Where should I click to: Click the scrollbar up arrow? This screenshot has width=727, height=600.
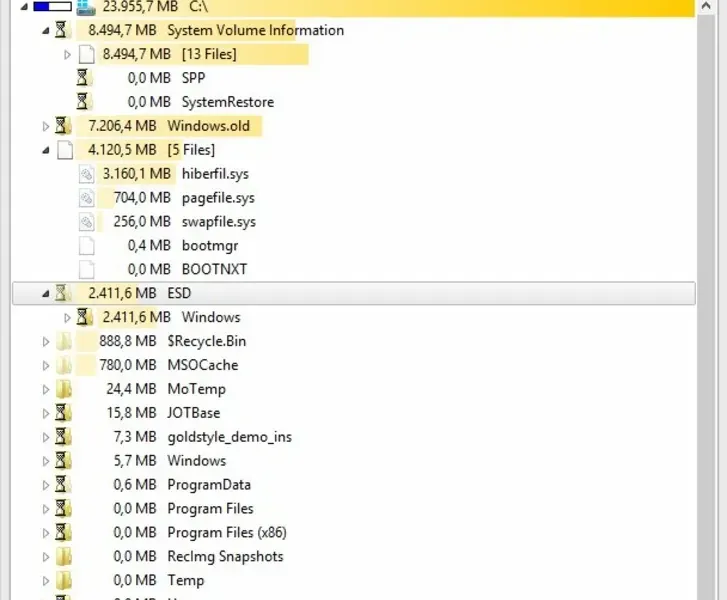[706, 6]
